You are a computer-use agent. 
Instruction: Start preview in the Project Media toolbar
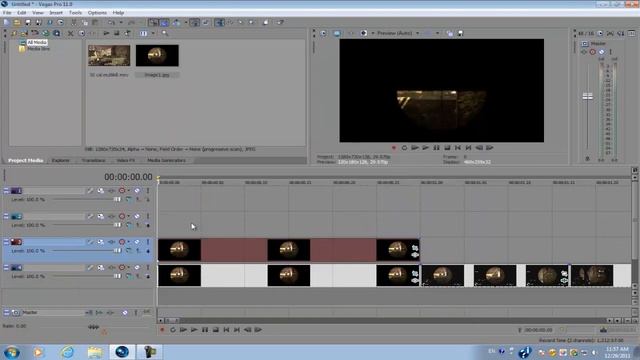pos(106,33)
